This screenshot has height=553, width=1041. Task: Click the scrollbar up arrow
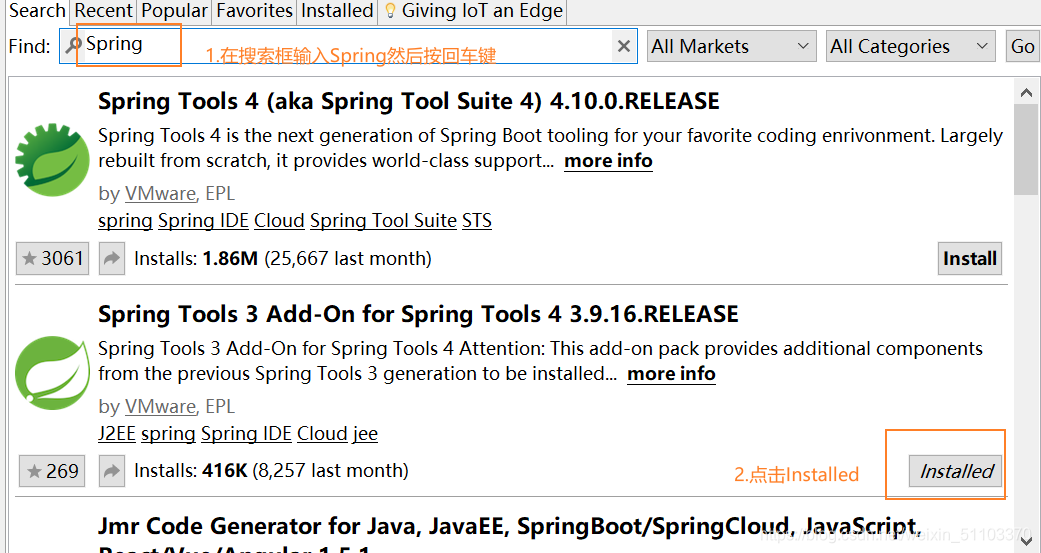pyautogui.click(x=1027, y=94)
